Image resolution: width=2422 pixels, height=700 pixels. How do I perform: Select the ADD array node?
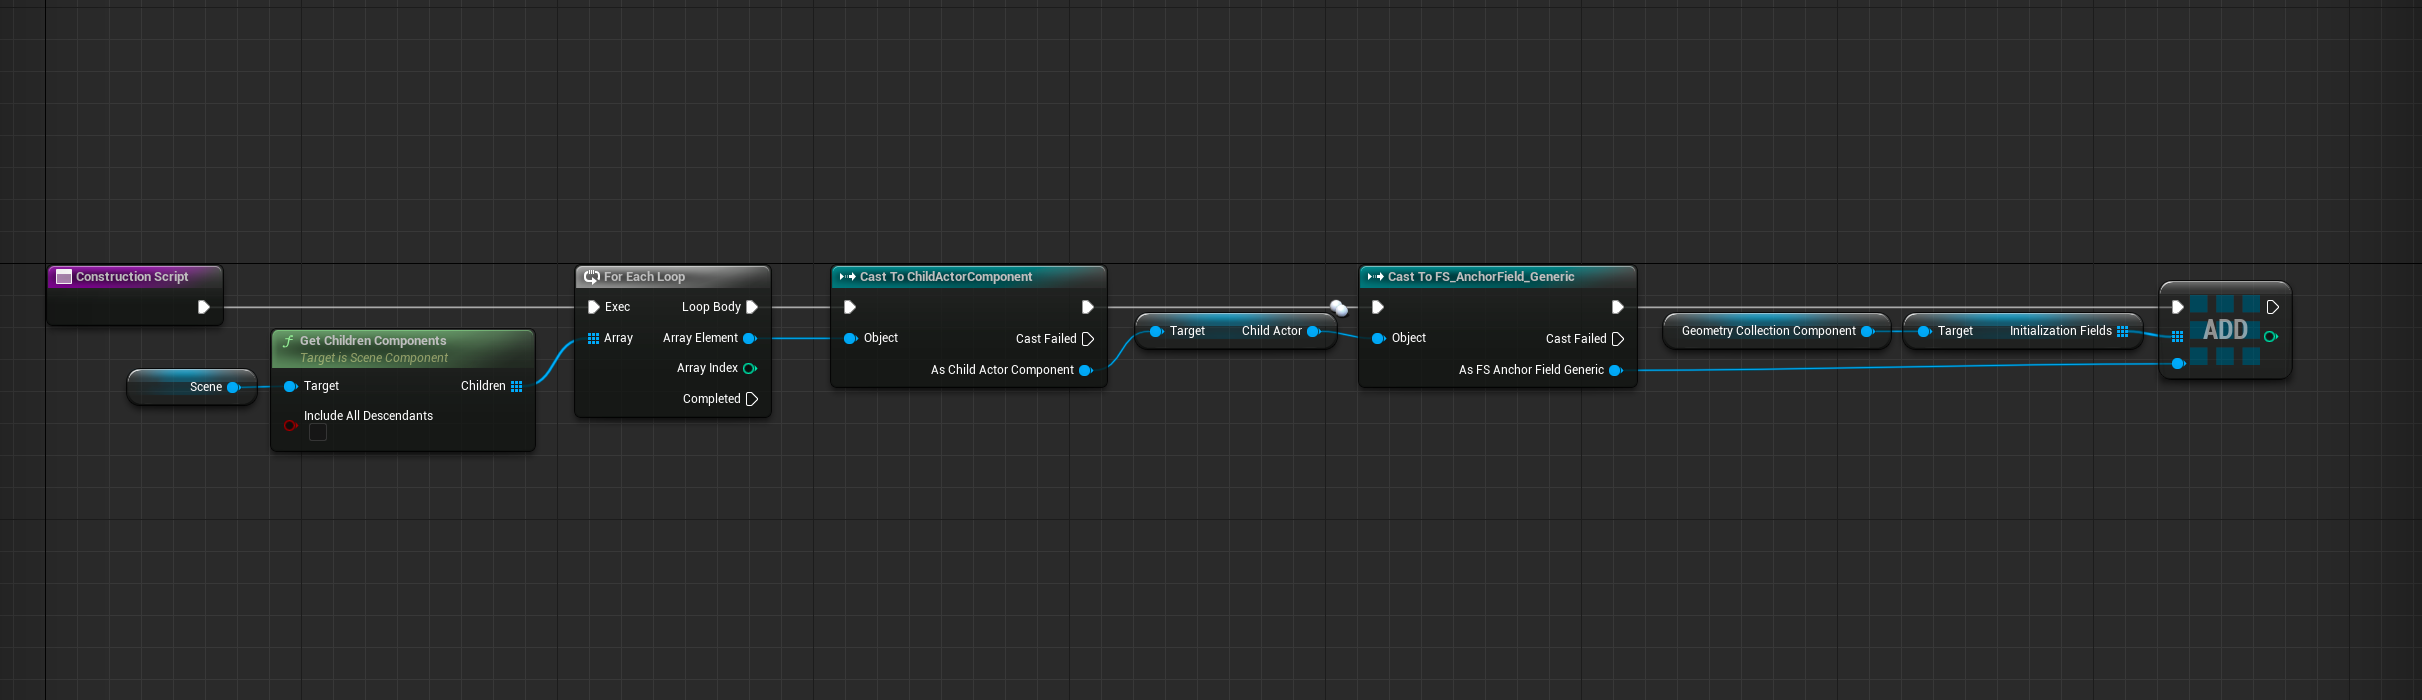2225,330
